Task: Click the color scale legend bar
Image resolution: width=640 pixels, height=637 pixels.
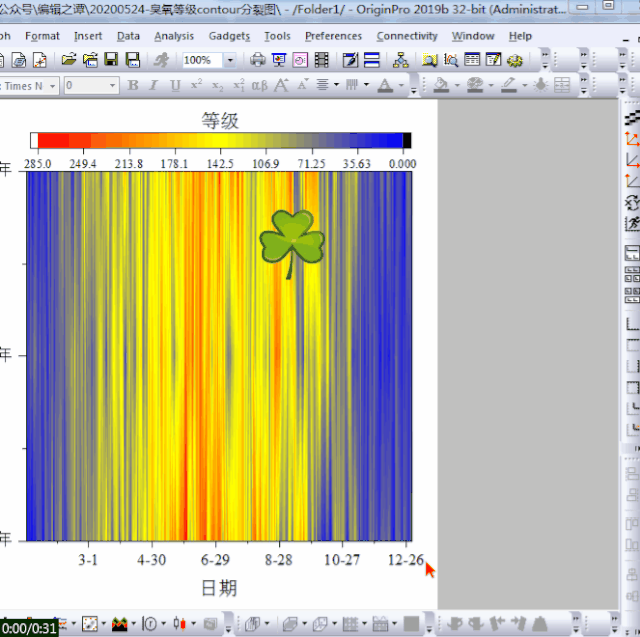Action: pos(220,140)
